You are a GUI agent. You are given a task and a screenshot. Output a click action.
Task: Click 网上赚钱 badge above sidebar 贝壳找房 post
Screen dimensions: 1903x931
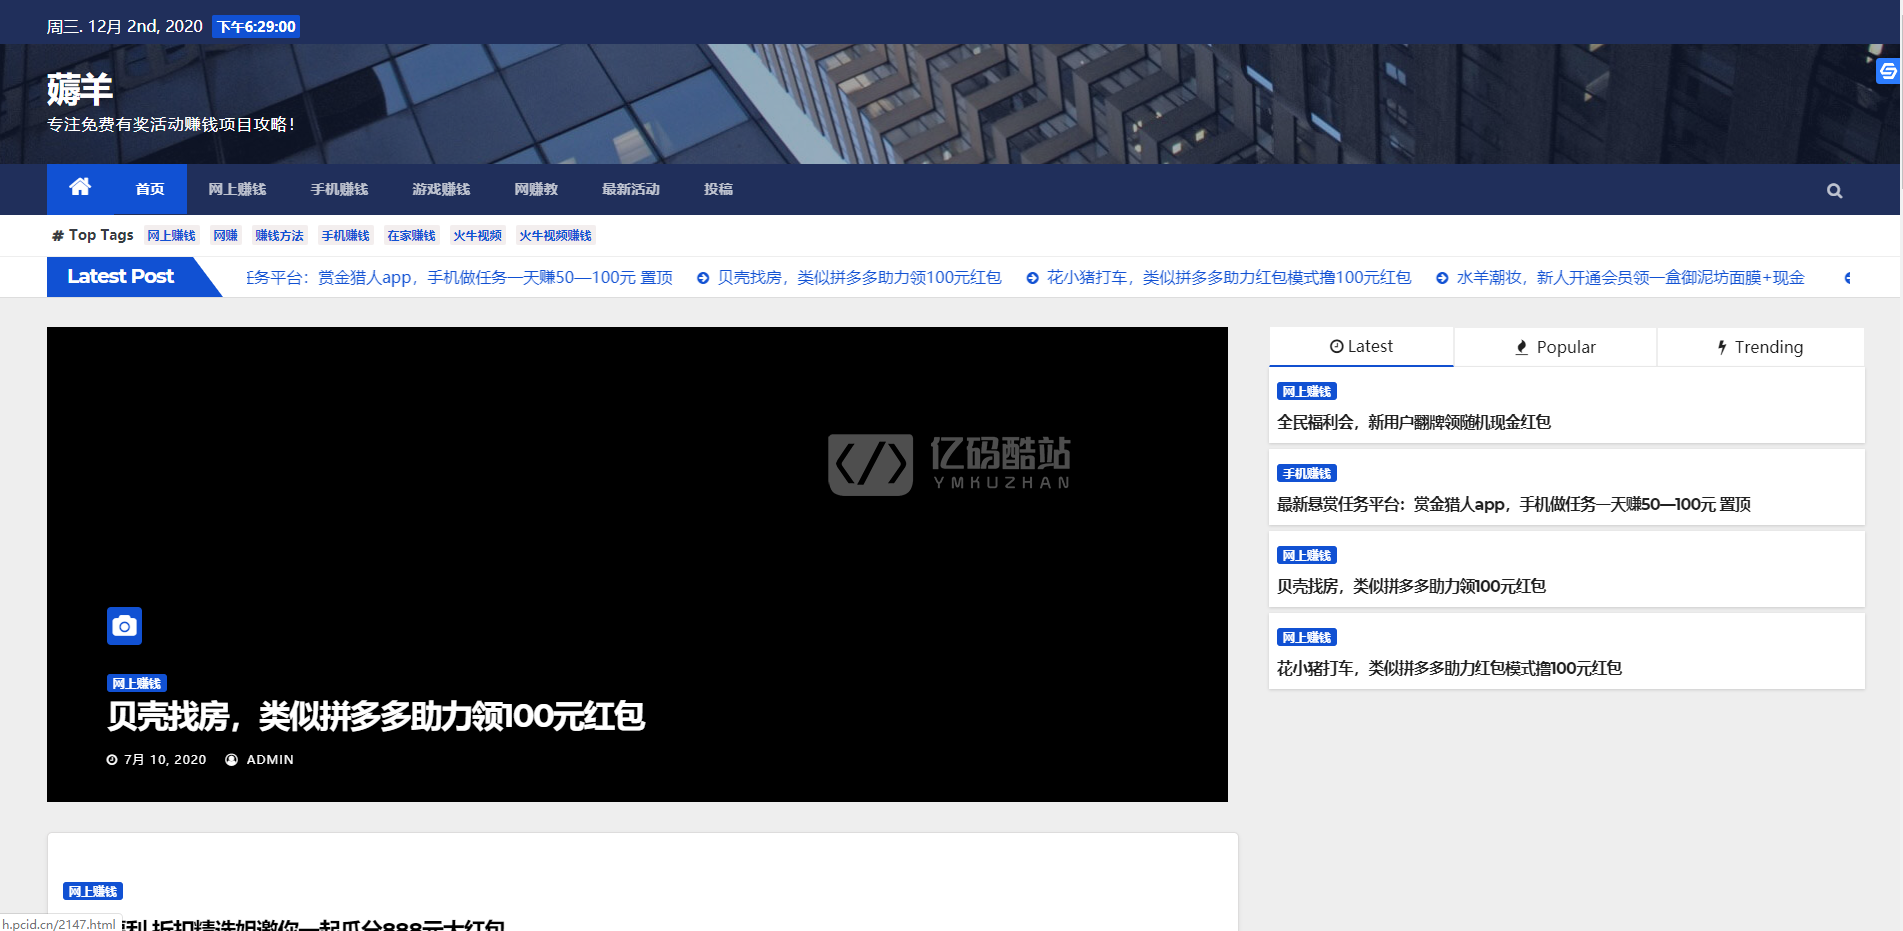point(1307,556)
